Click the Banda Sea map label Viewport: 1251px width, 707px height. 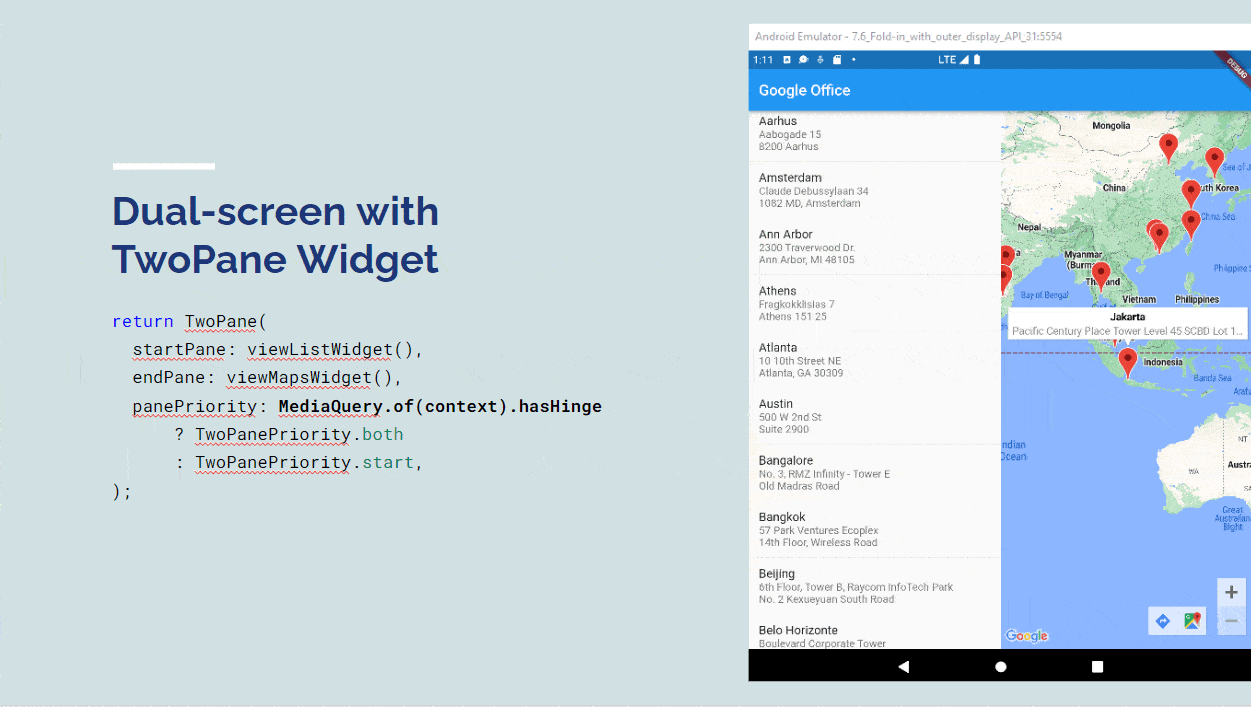(1212, 378)
